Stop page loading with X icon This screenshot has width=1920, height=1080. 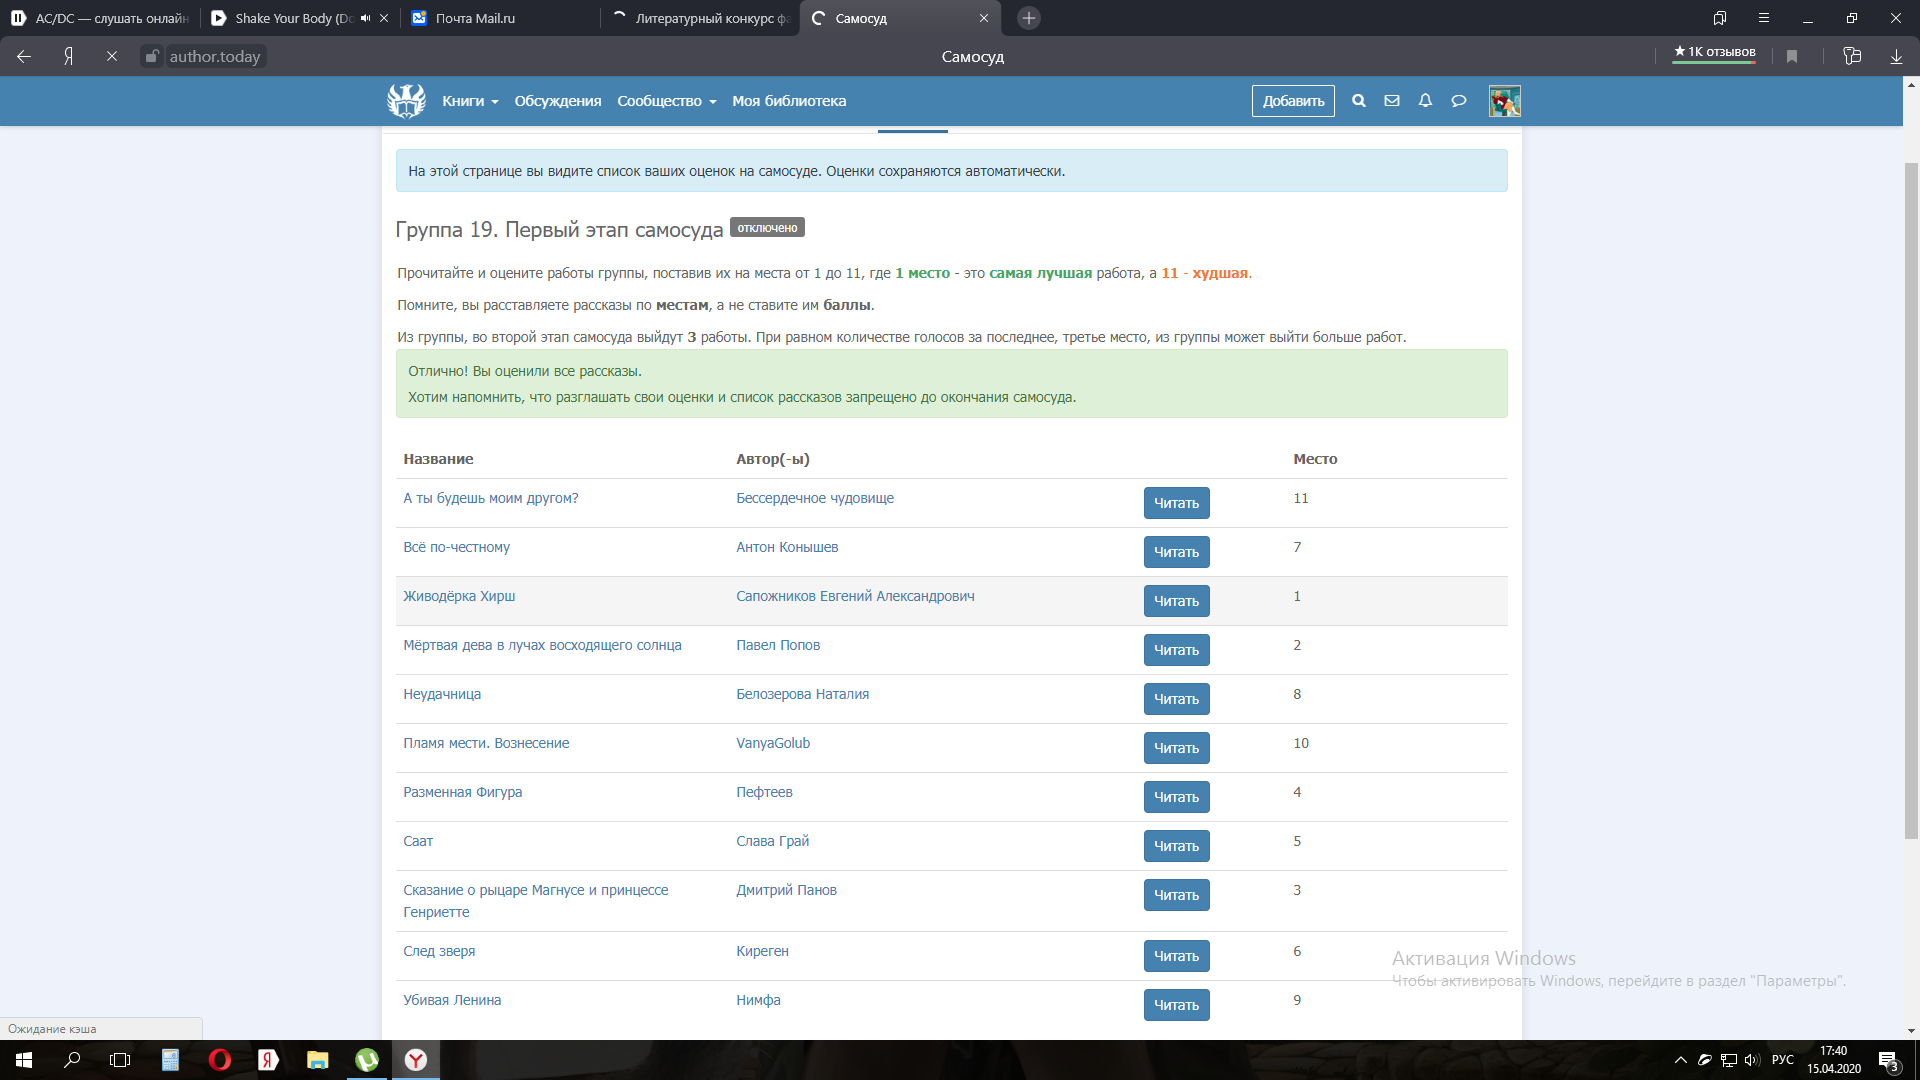pos(112,57)
